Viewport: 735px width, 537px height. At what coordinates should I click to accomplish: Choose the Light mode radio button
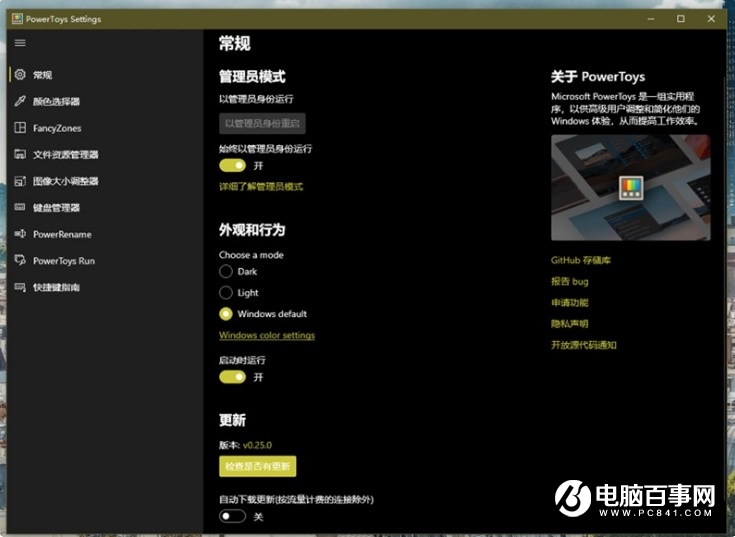click(x=226, y=292)
